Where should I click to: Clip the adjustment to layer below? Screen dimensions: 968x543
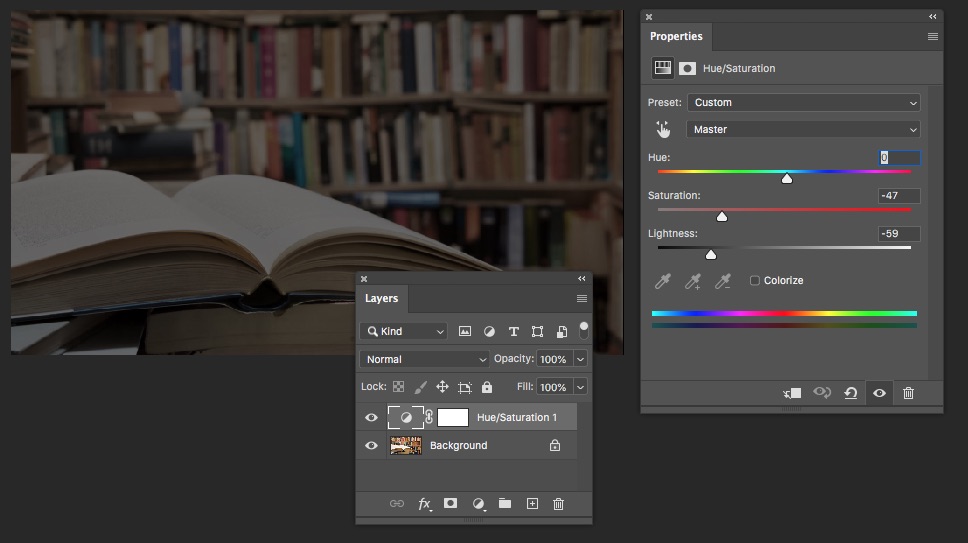[792, 393]
